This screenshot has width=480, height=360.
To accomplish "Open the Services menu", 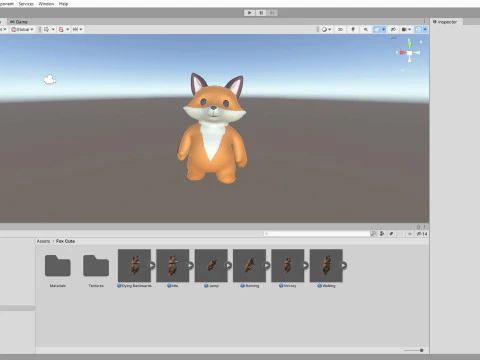I will [x=26, y=4].
